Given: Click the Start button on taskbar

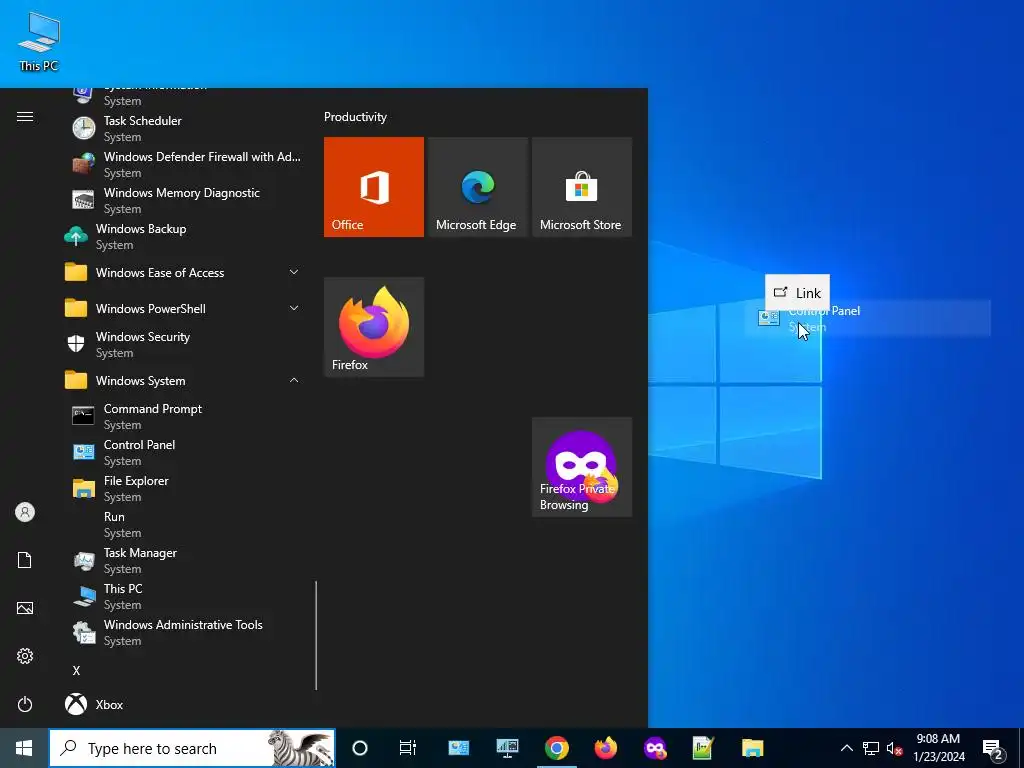Looking at the screenshot, I should pyautogui.click(x=24, y=748).
